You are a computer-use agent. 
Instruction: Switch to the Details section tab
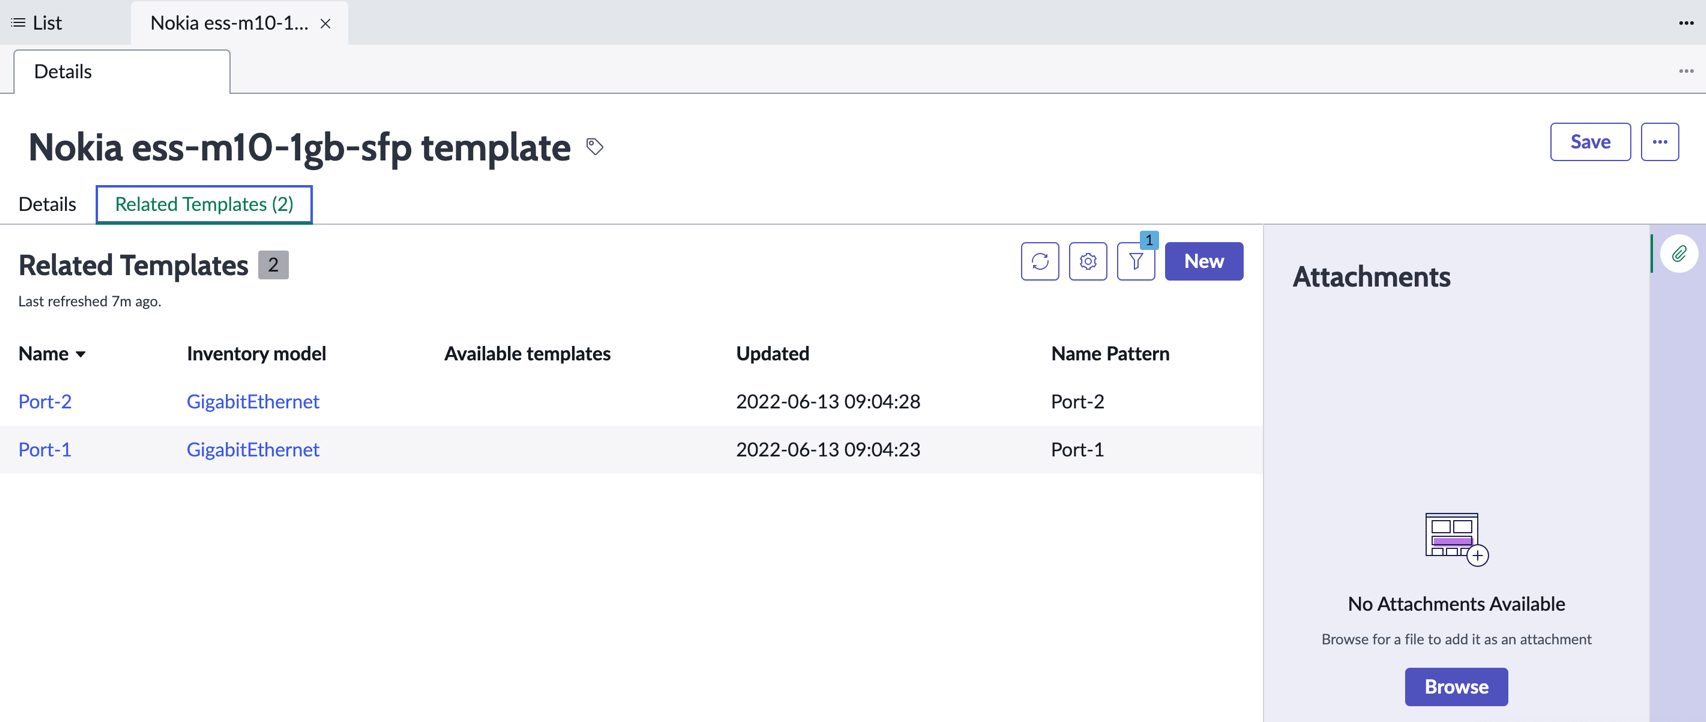point(47,204)
